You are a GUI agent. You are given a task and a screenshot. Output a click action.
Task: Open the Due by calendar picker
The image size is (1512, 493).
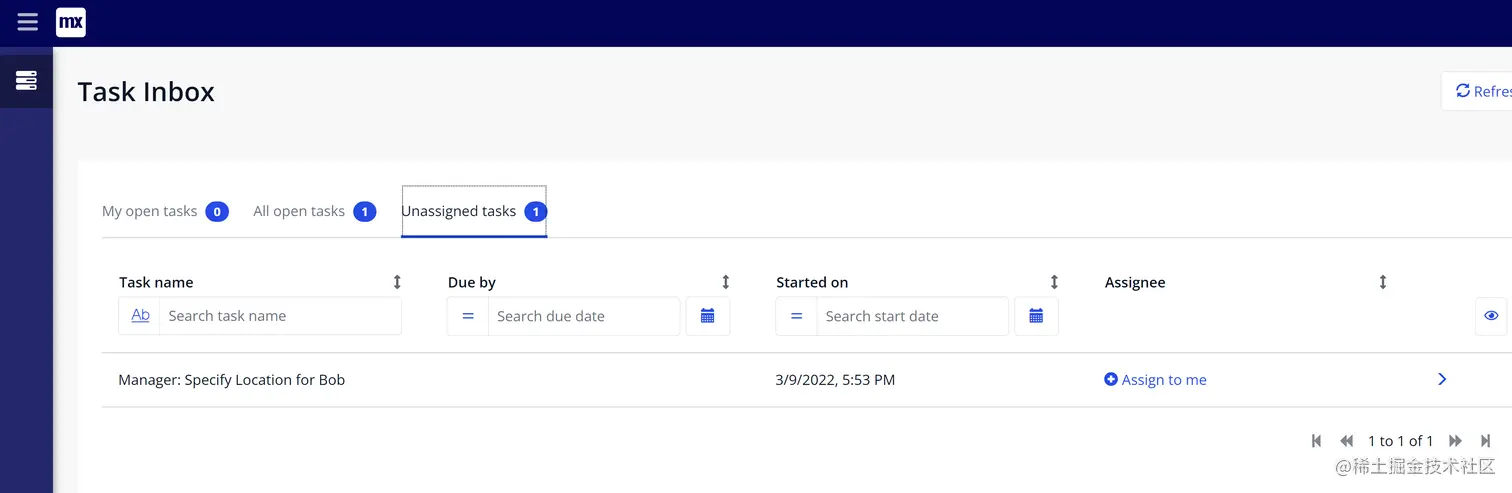[708, 316]
